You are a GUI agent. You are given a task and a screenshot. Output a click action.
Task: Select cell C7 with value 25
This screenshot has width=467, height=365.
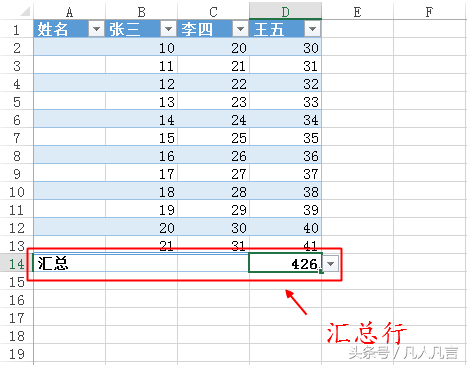pyautogui.click(x=213, y=138)
